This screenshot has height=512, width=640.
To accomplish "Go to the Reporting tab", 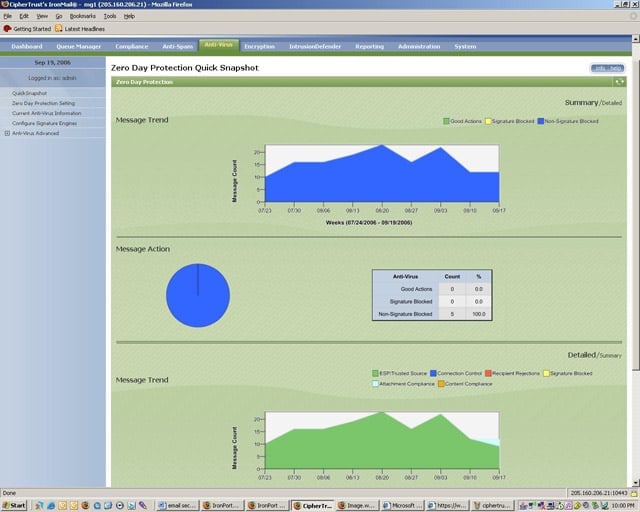I will tap(369, 47).
